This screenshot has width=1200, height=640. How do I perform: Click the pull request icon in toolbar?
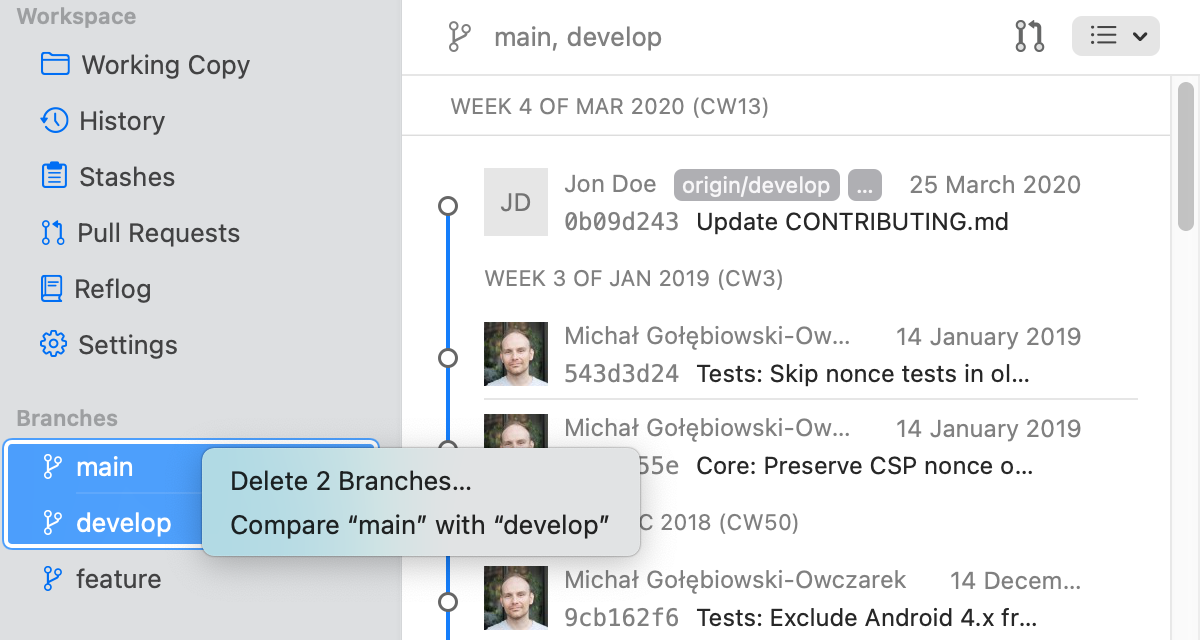pos(1029,37)
